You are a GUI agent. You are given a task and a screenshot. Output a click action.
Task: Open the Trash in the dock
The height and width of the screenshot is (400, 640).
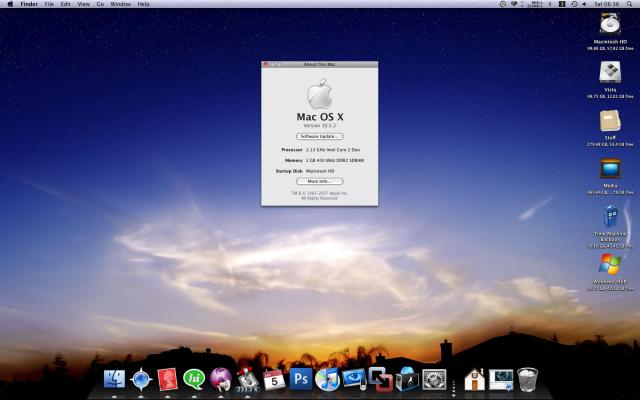(528, 380)
